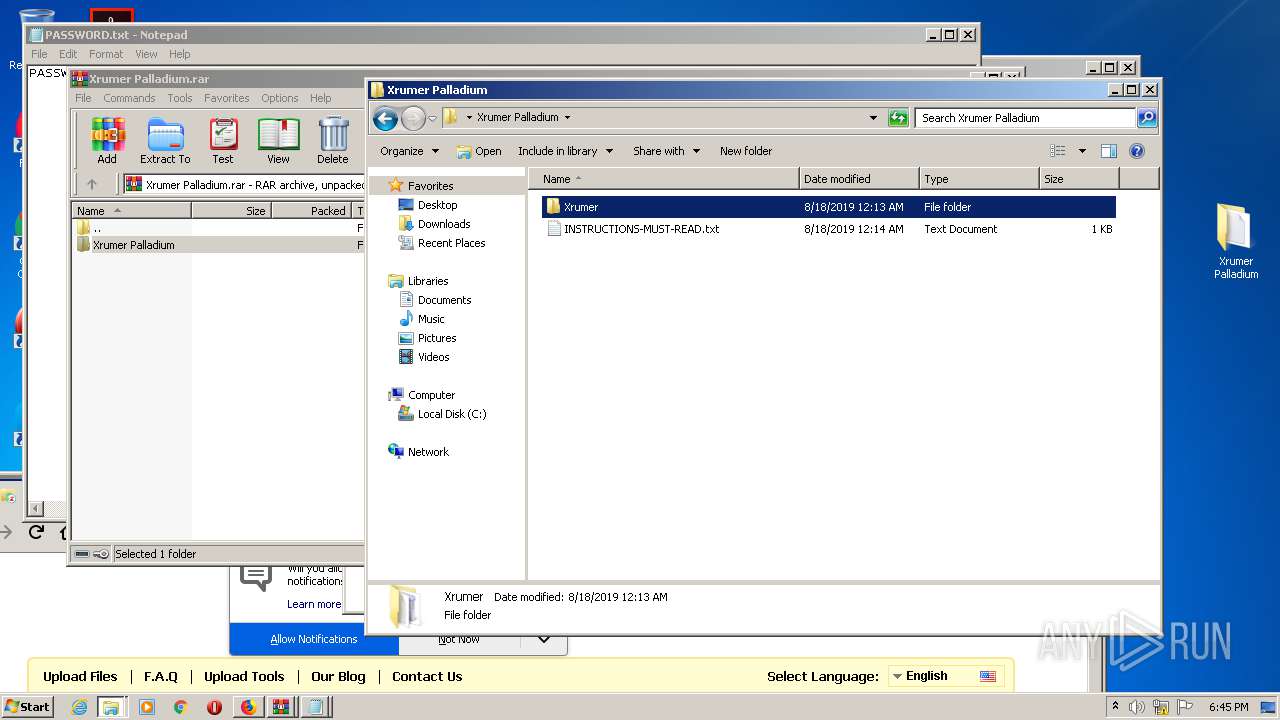Viewport: 1280px width, 720px height.
Task: Sort by Date modified column
Action: pos(859,179)
